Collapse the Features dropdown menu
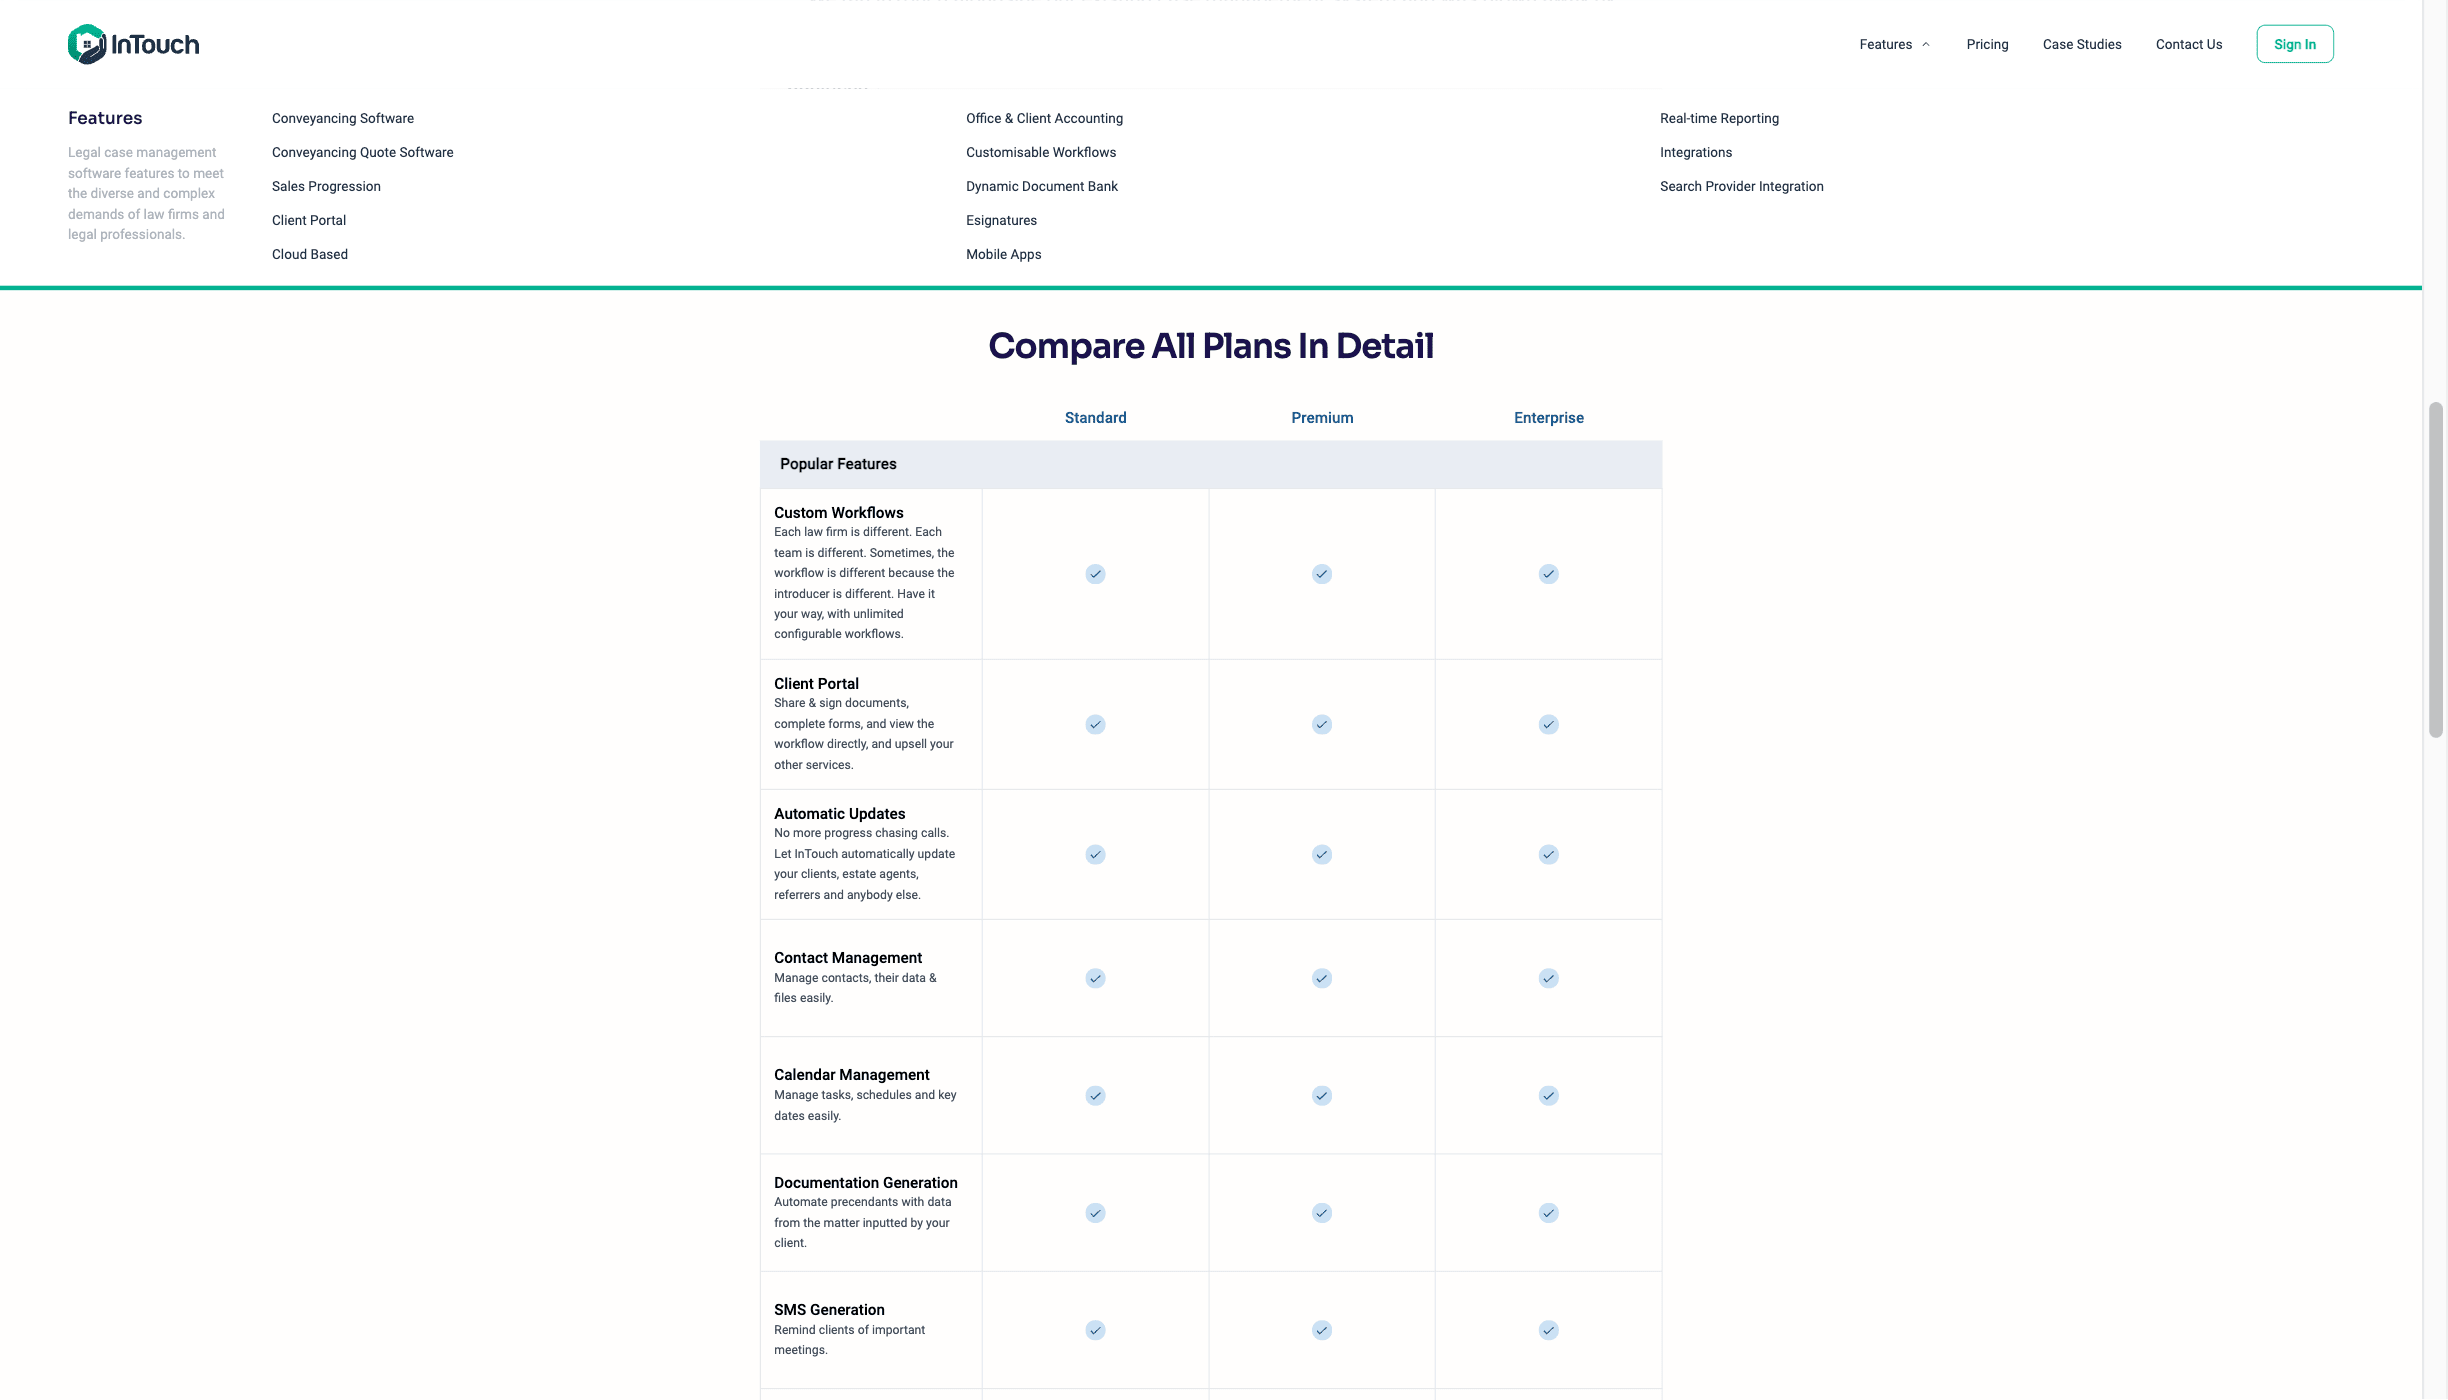Screen dimensions: 2448x1400 click(x=1894, y=44)
